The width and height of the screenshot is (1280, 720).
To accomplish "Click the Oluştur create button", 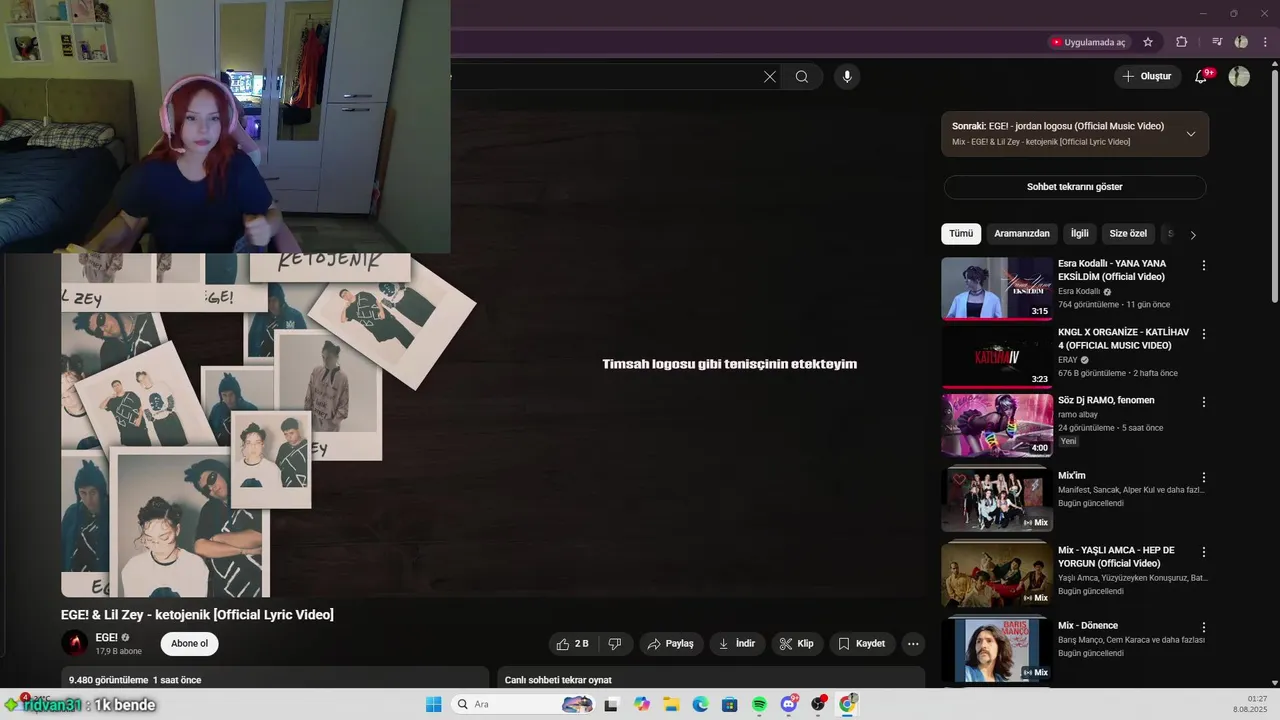I will pos(1148,77).
